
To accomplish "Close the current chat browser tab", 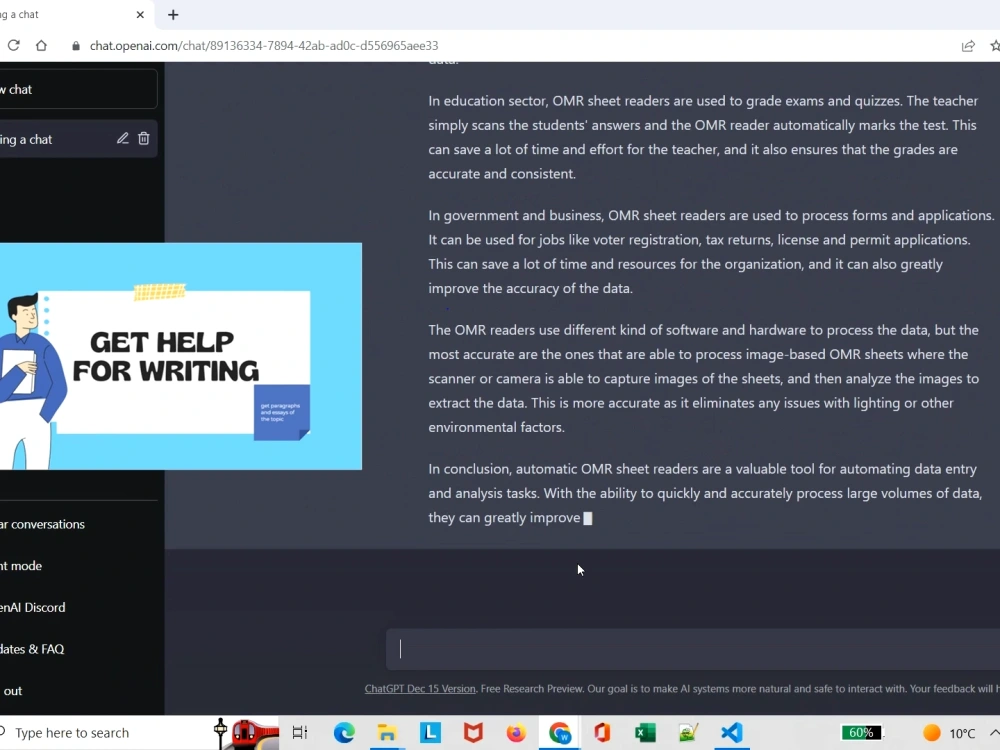I will click(x=140, y=15).
